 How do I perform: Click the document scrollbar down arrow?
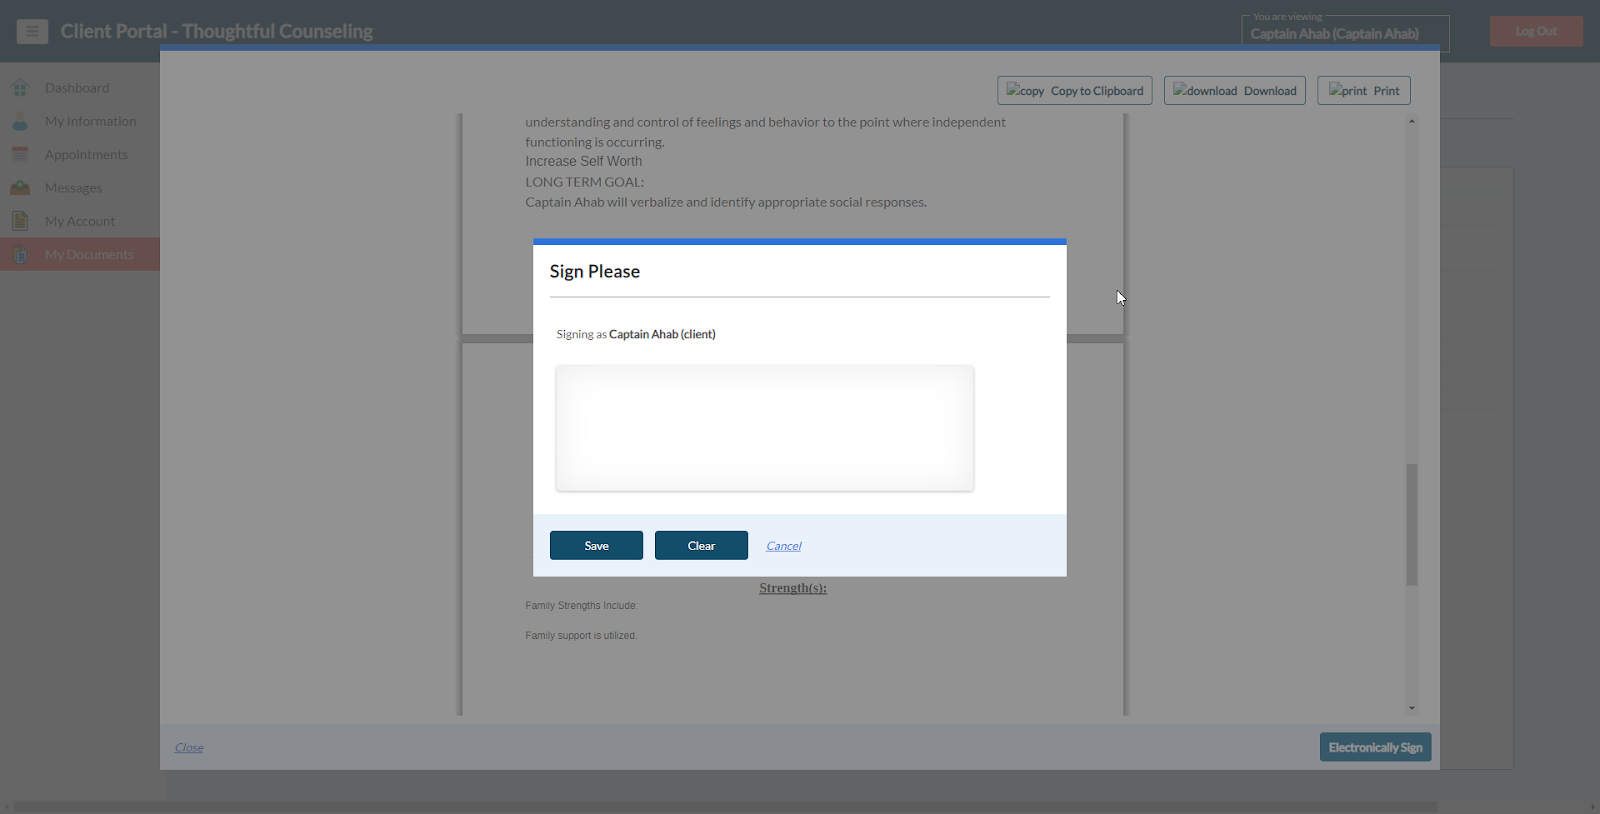pyautogui.click(x=1412, y=708)
